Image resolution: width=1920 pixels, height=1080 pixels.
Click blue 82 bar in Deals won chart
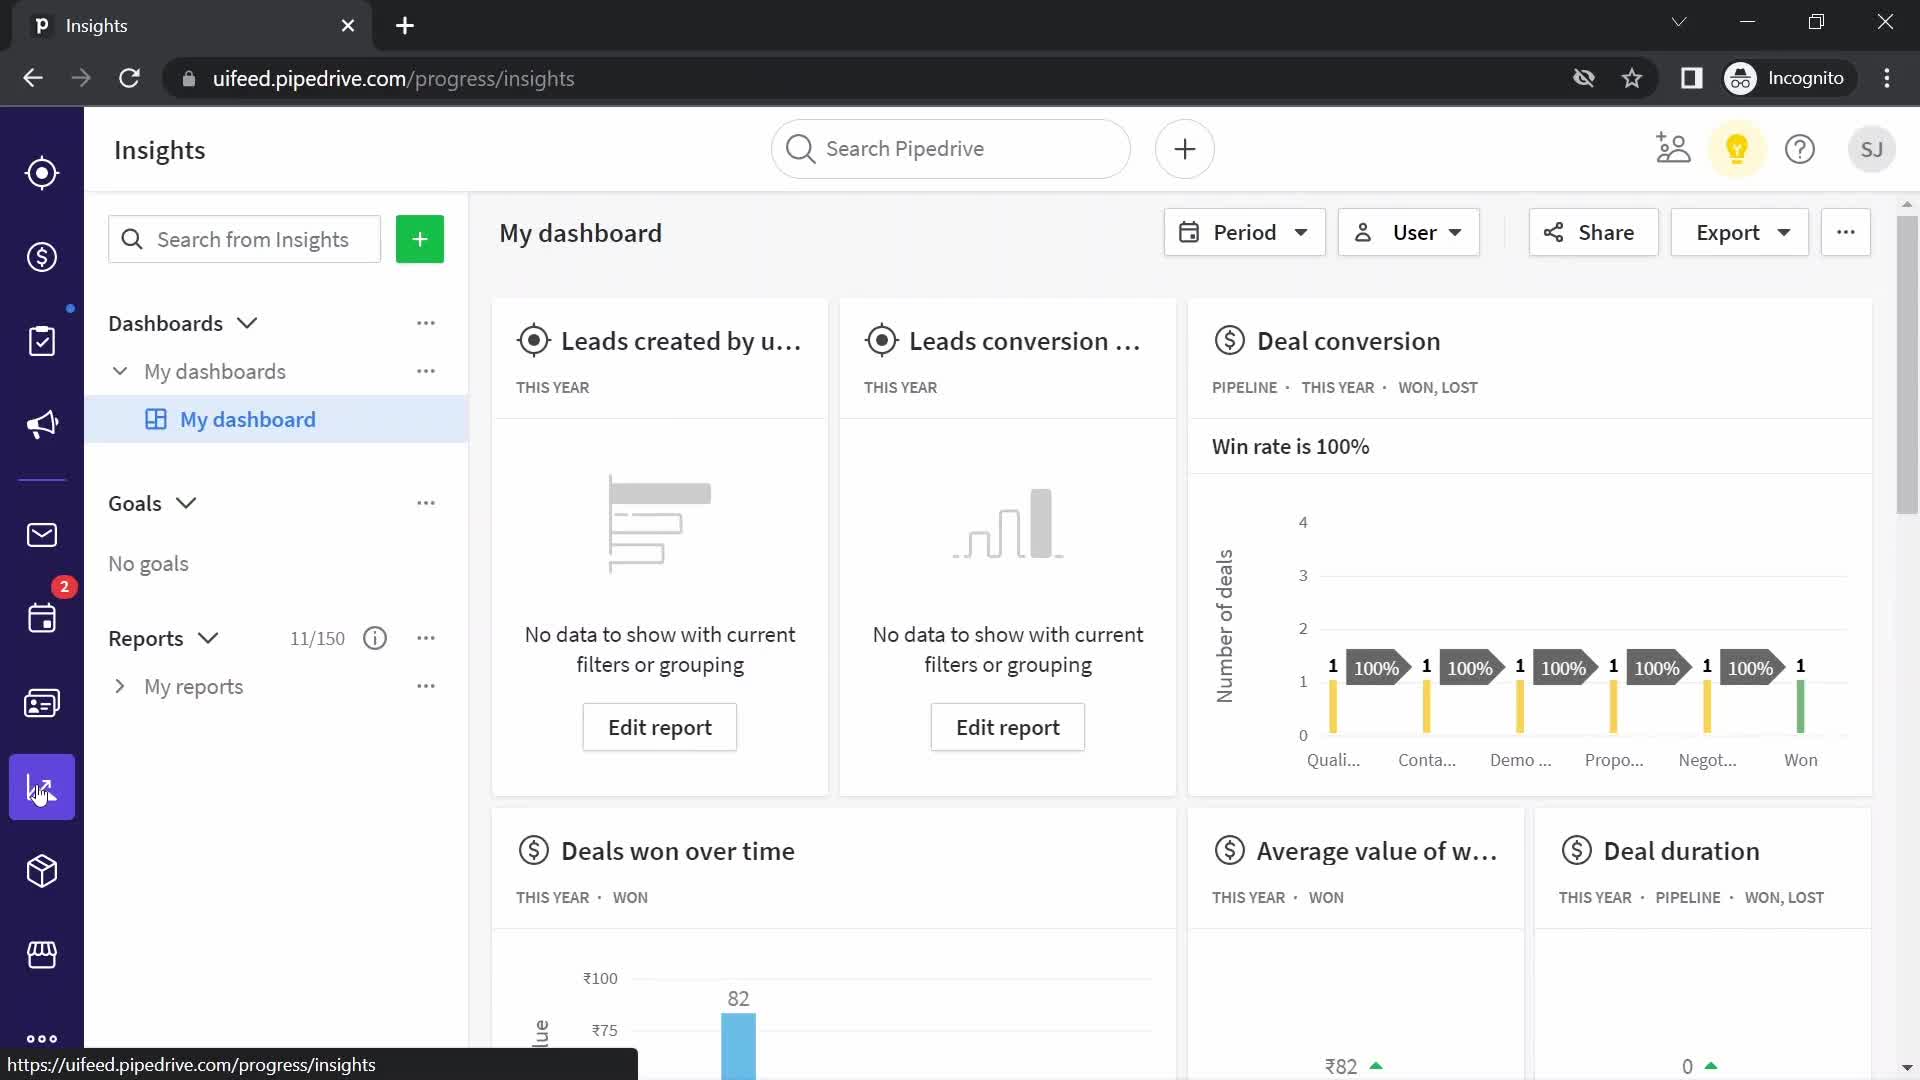click(x=738, y=1046)
